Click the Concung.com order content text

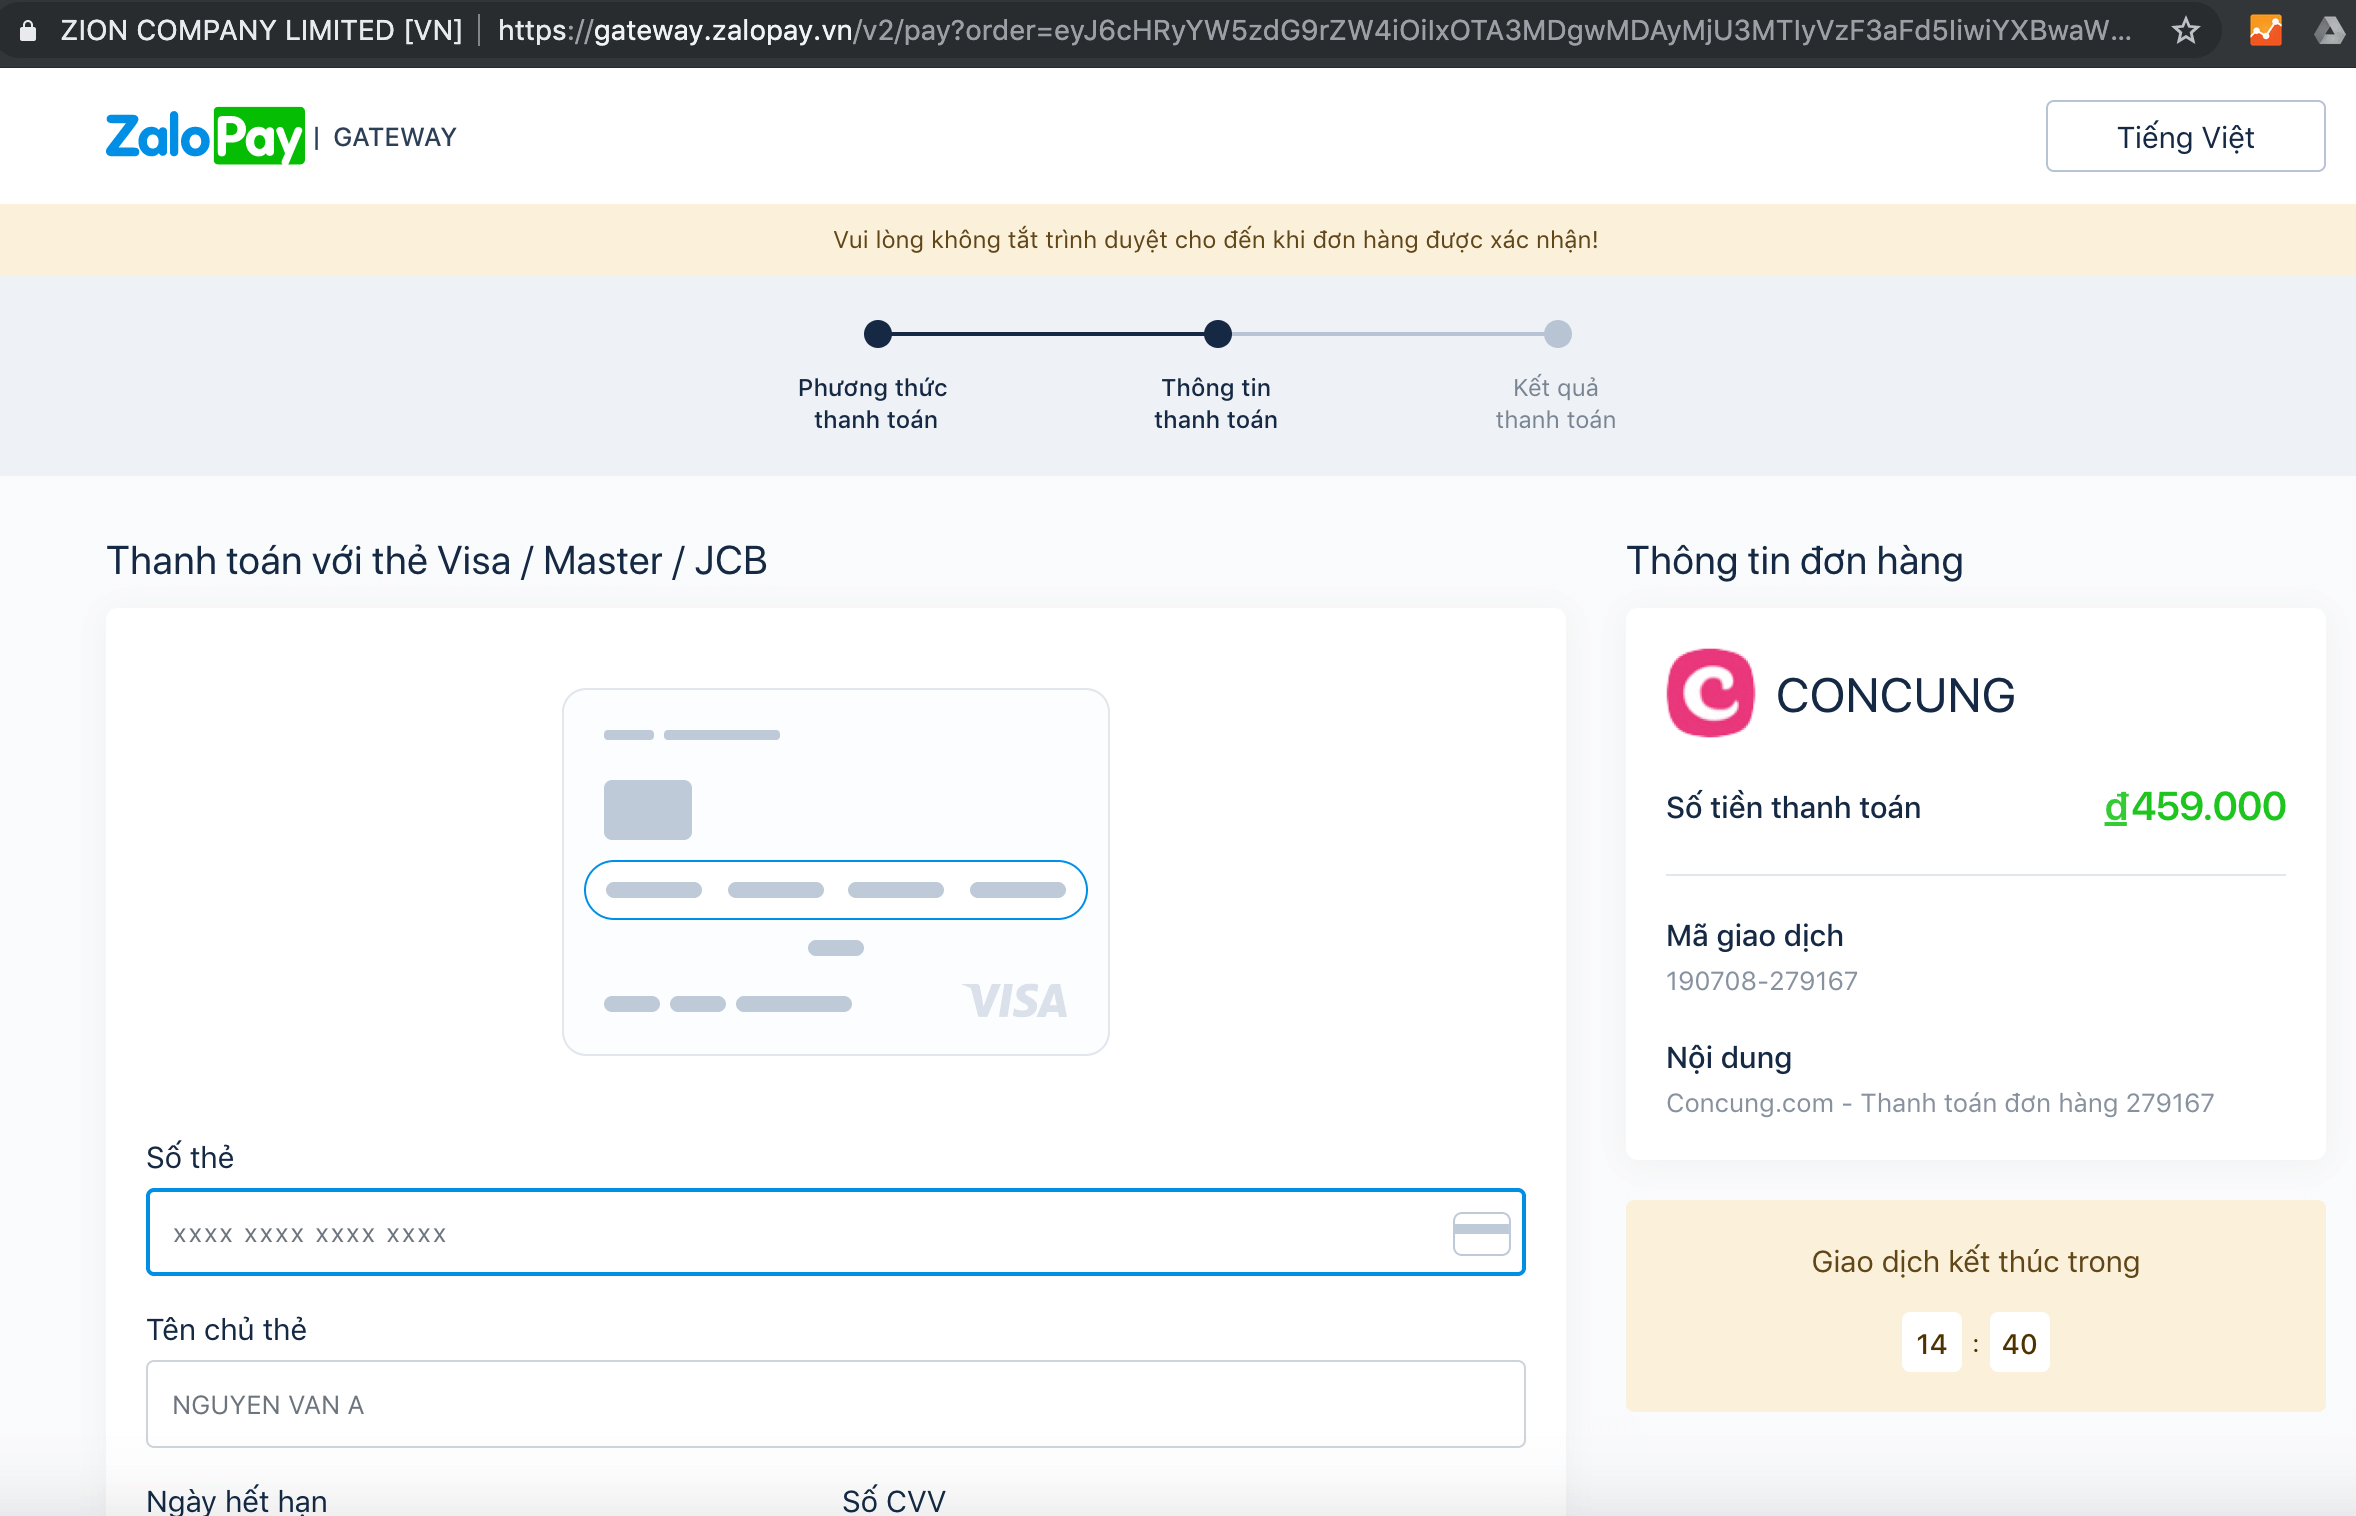(1940, 1103)
